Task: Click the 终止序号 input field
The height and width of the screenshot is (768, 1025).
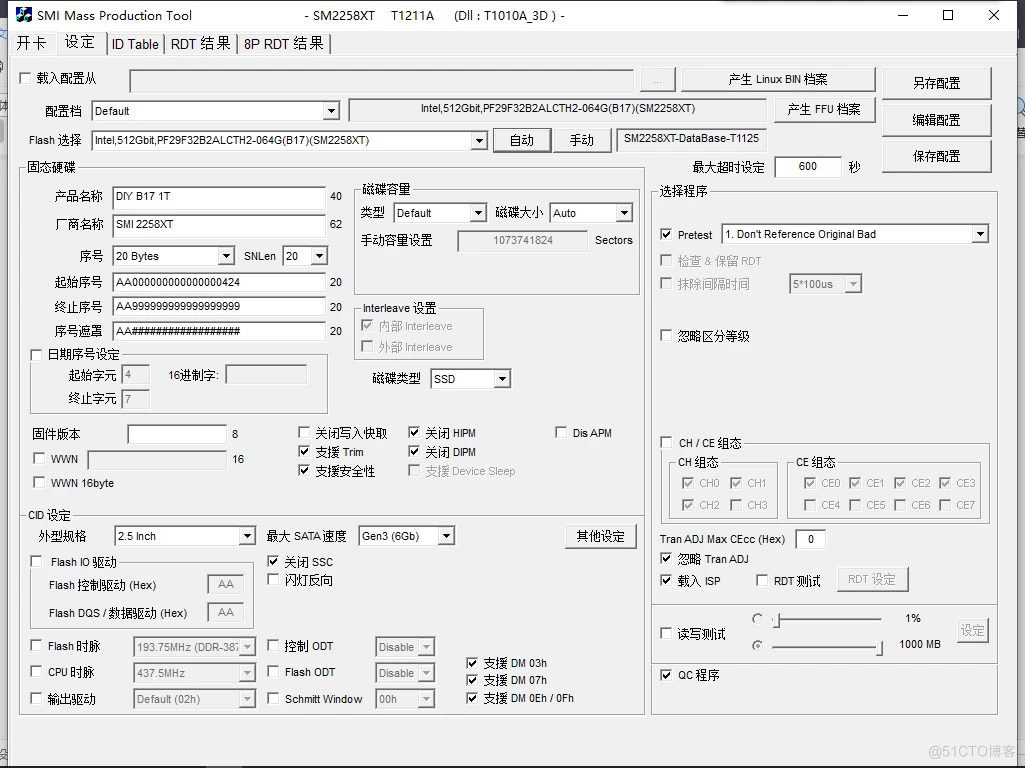Action: point(219,307)
